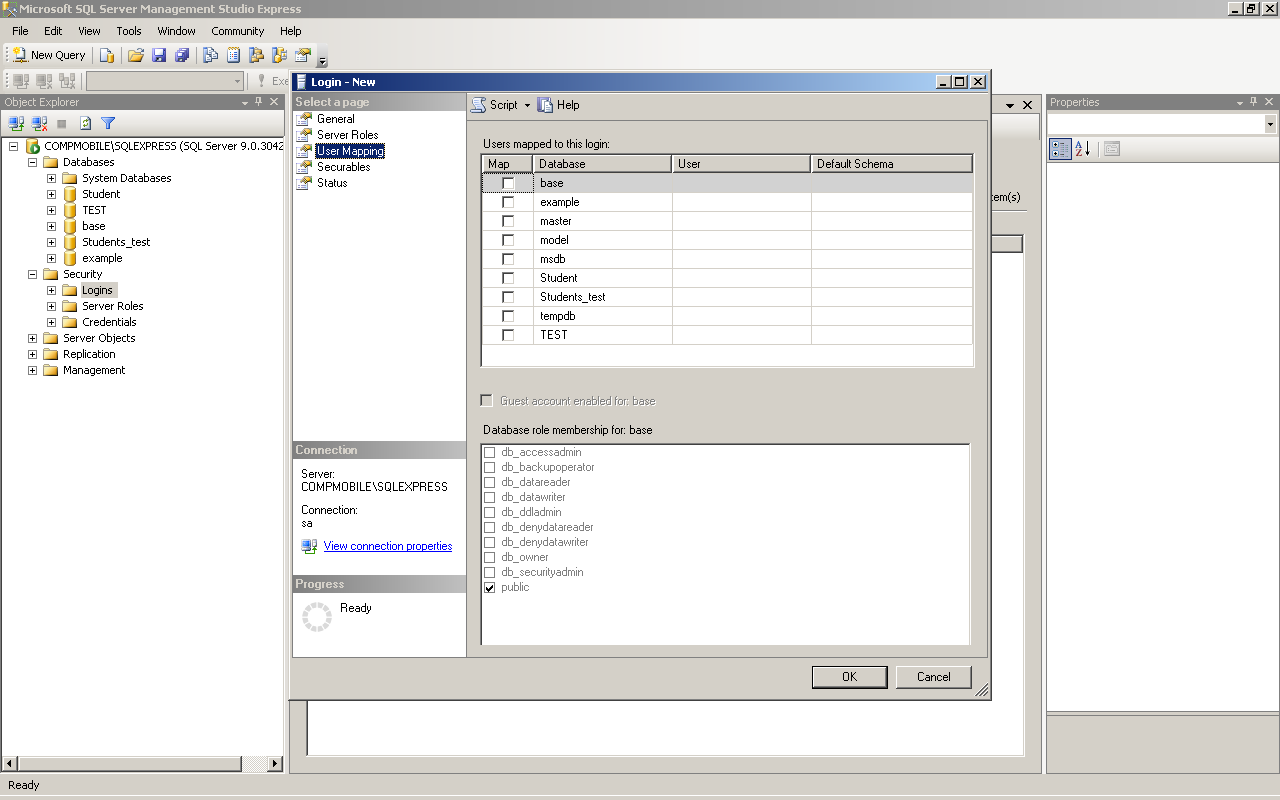The image size is (1280, 800).
Task: Check the Map box for tempdb
Action: click(x=508, y=316)
